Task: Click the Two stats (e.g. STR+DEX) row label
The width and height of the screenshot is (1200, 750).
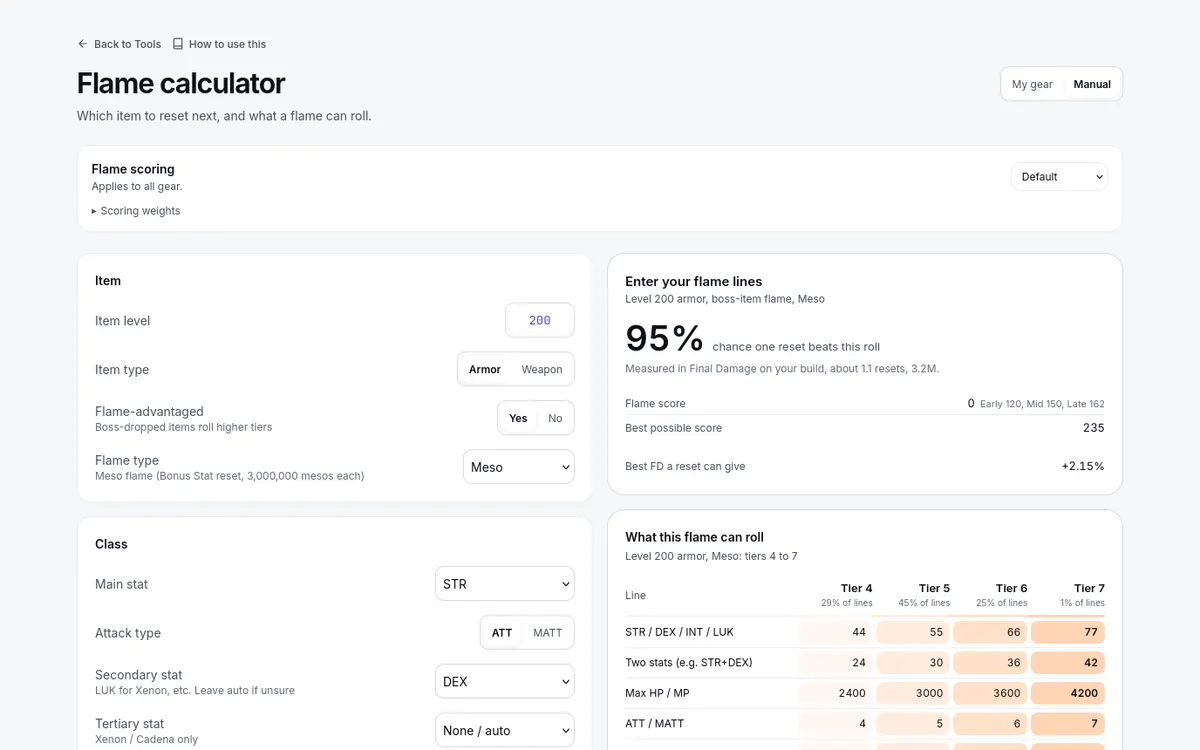Action: (x=689, y=662)
